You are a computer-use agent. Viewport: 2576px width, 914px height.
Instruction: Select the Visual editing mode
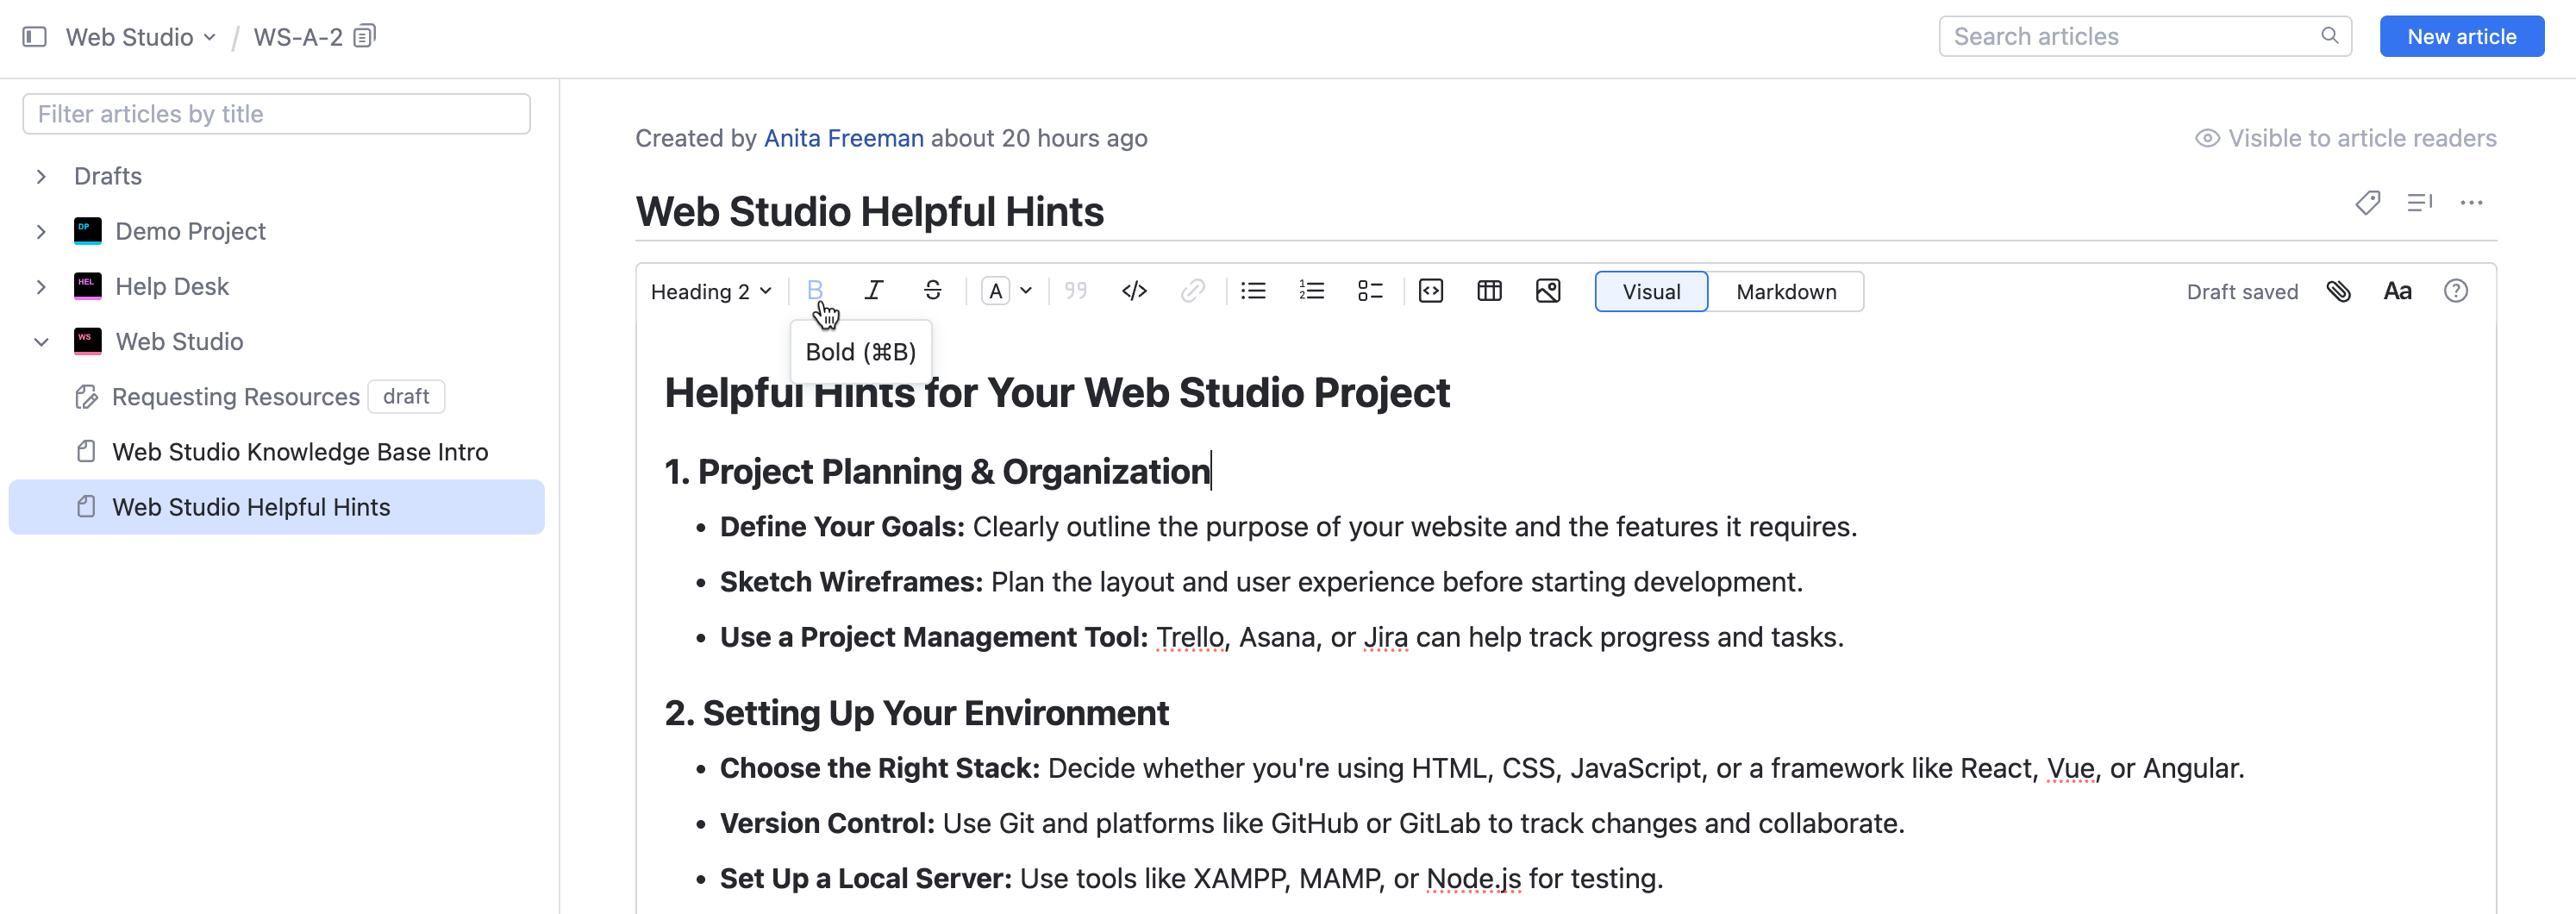(x=1650, y=291)
